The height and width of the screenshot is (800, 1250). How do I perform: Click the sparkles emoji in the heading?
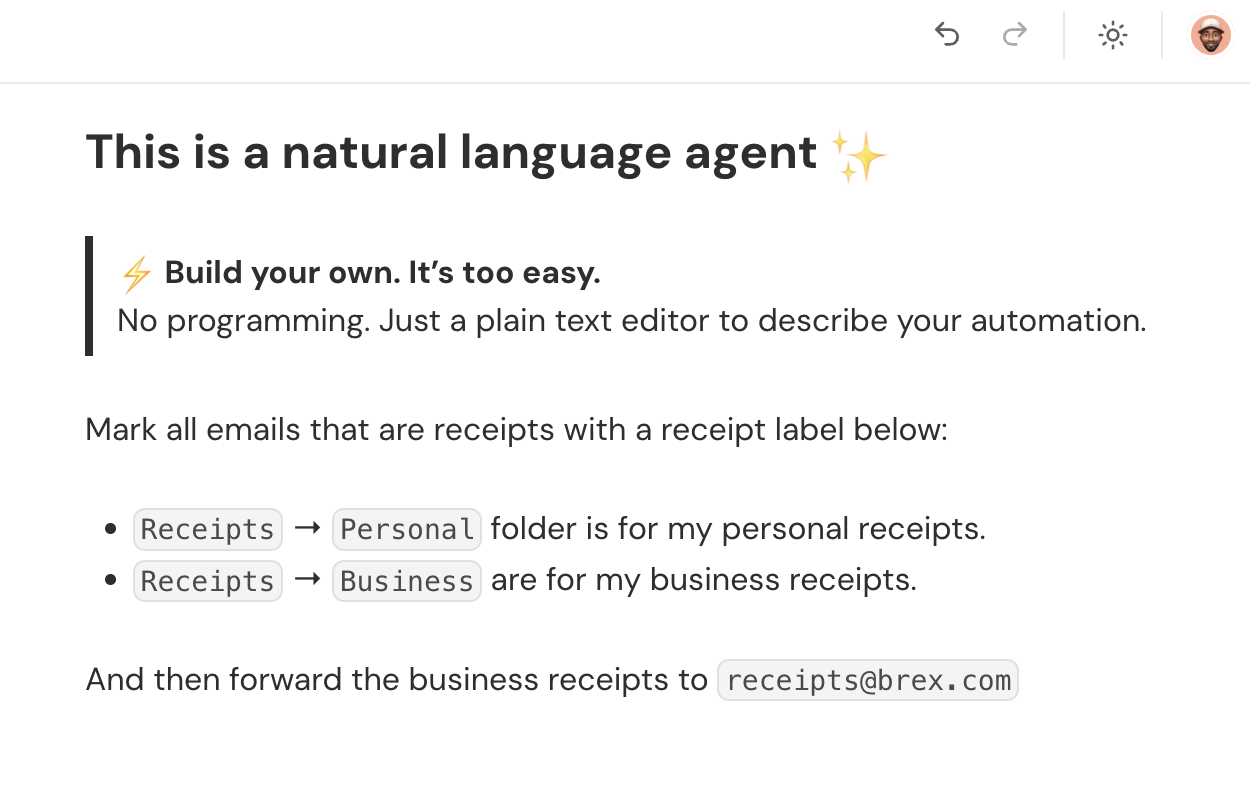click(x=859, y=156)
